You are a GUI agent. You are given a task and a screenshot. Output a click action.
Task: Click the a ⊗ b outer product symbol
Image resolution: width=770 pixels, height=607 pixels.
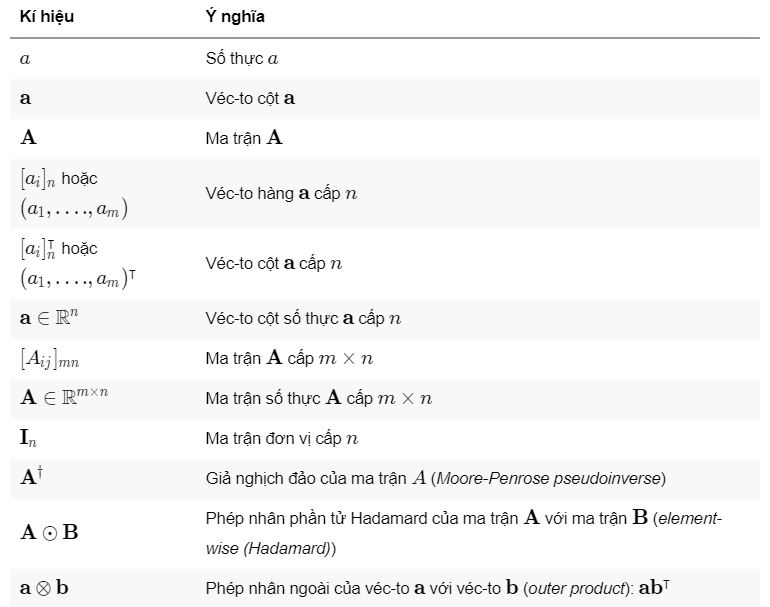[44, 587]
